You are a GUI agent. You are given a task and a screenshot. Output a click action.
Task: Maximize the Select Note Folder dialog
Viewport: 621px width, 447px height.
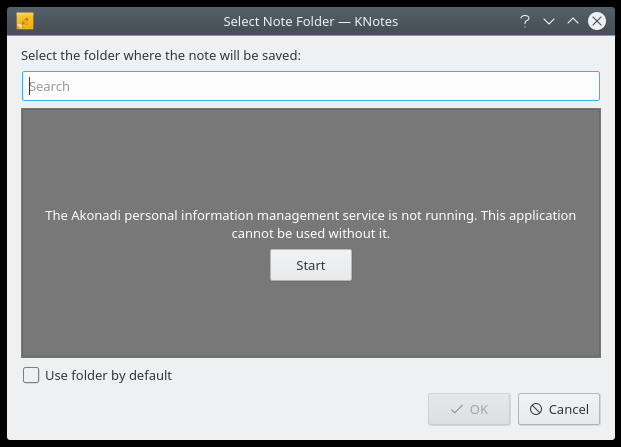tap(573, 20)
